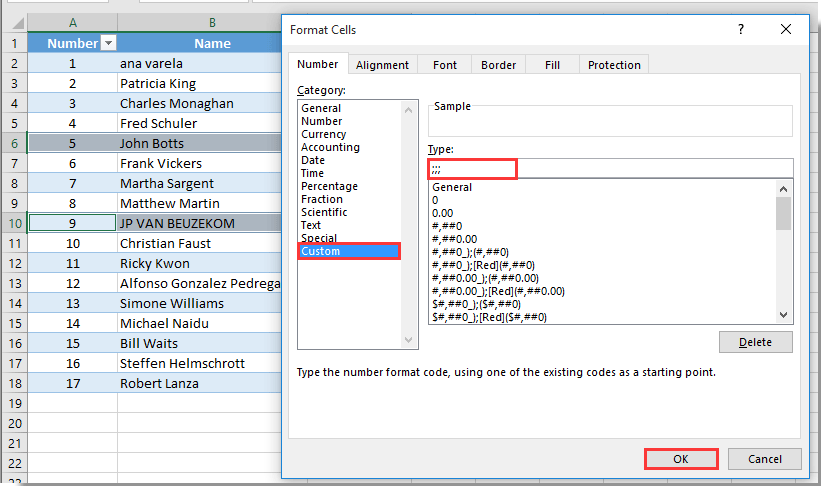
Task: Open the Number column filter dropdown
Action: [108, 43]
